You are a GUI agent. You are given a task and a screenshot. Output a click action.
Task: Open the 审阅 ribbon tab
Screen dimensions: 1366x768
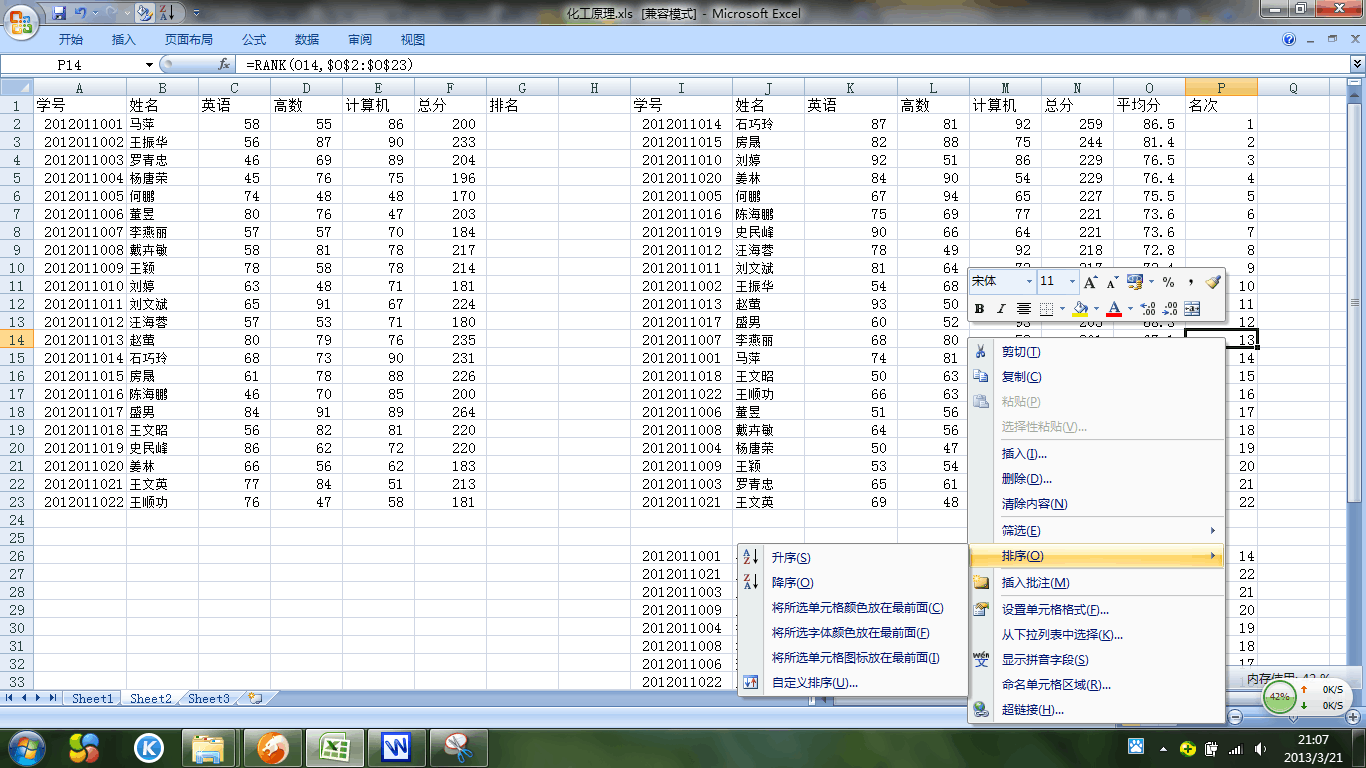(360, 40)
